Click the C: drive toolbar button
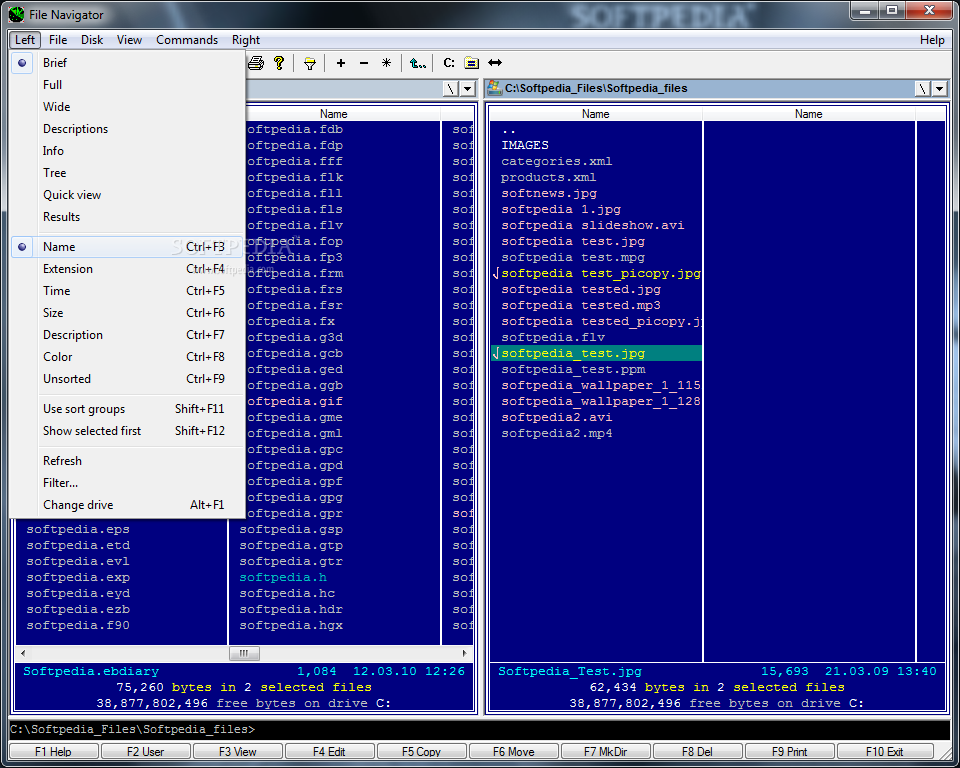The height and width of the screenshot is (768, 960). click(449, 62)
